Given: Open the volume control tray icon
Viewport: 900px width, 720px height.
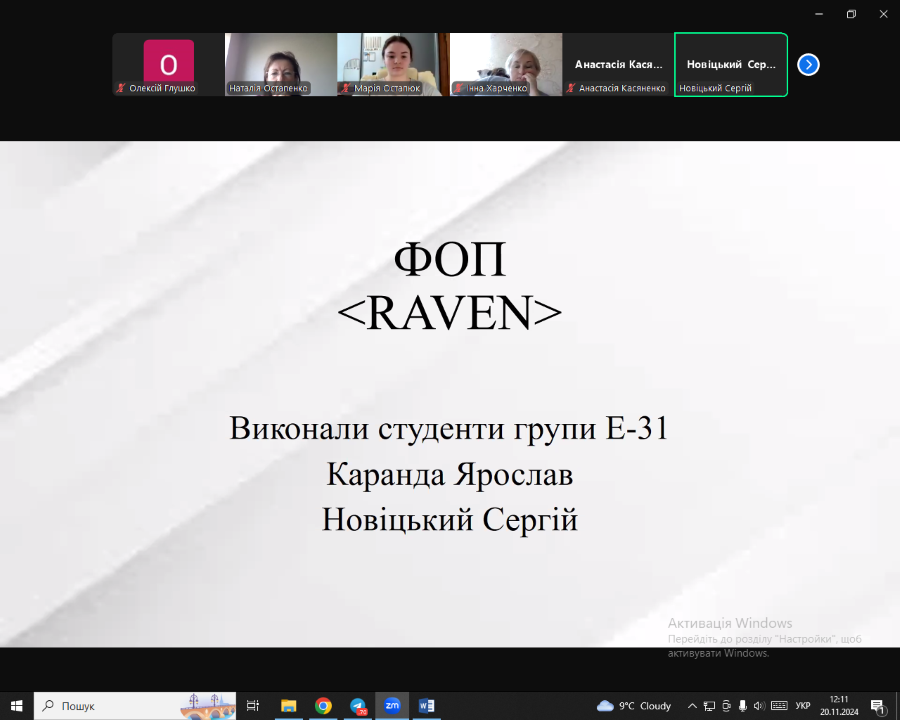Looking at the screenshot, I should coord(759,706).
